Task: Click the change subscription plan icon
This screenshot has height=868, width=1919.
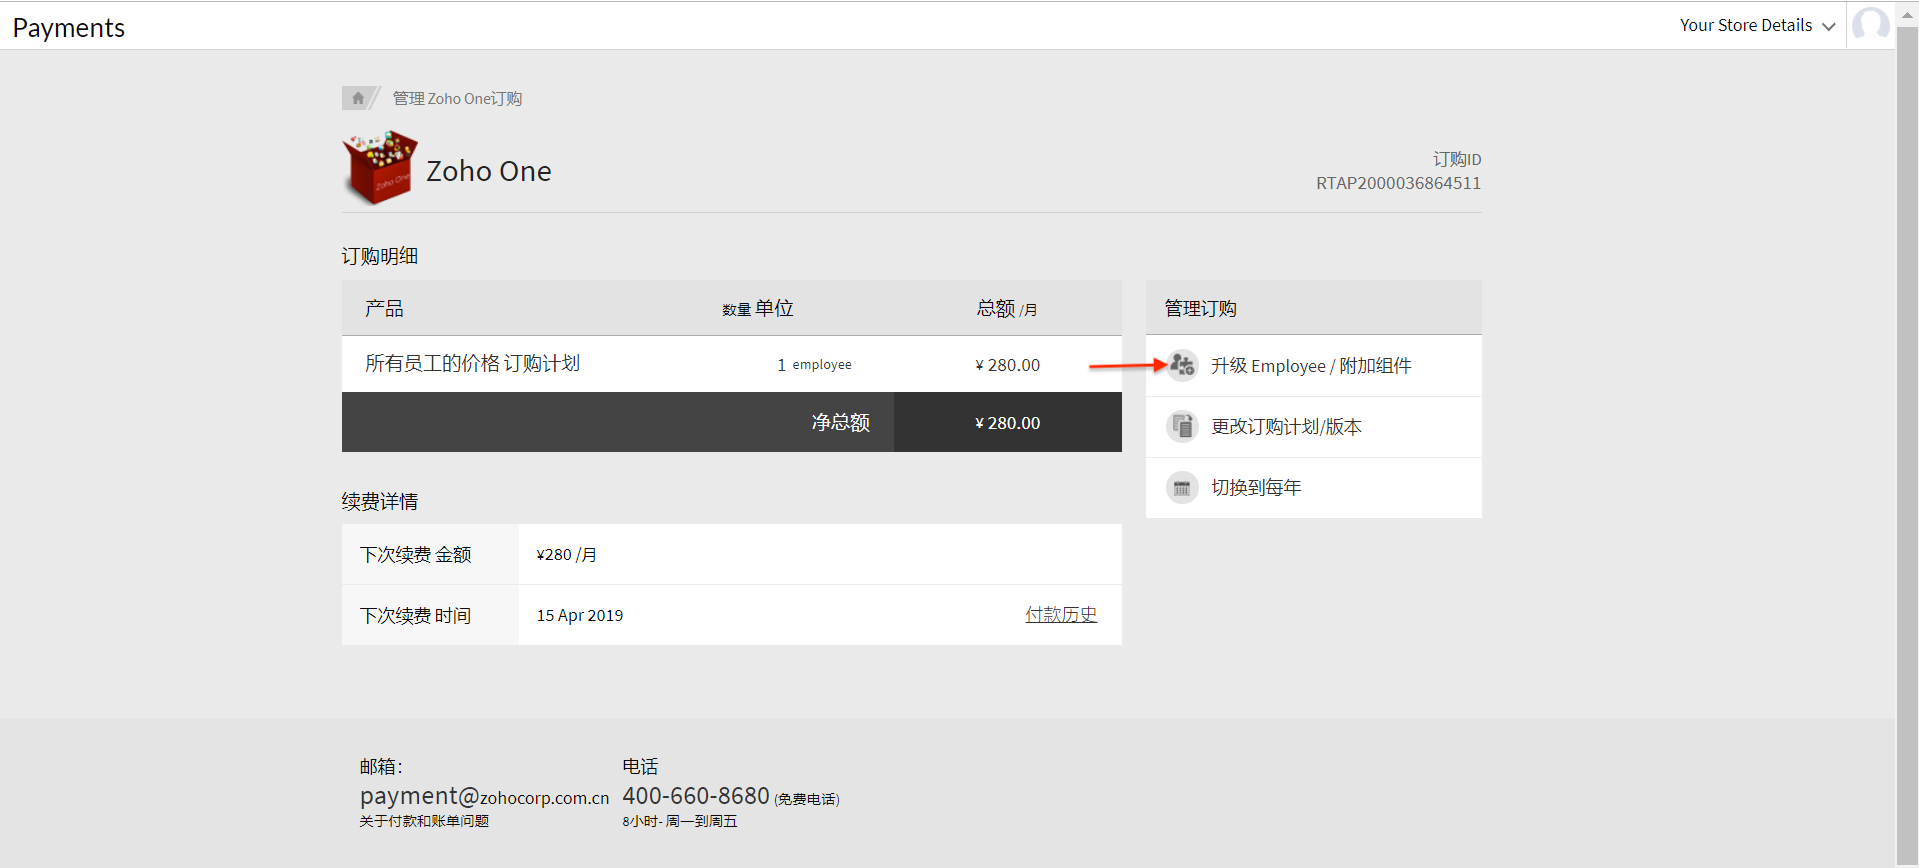Action: (1182, 426)
